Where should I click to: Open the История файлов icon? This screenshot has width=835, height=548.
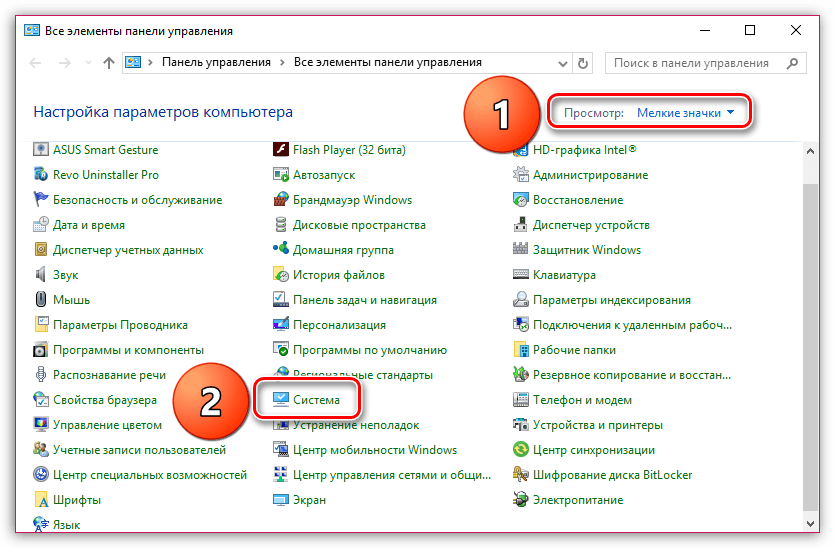point(281,275)
